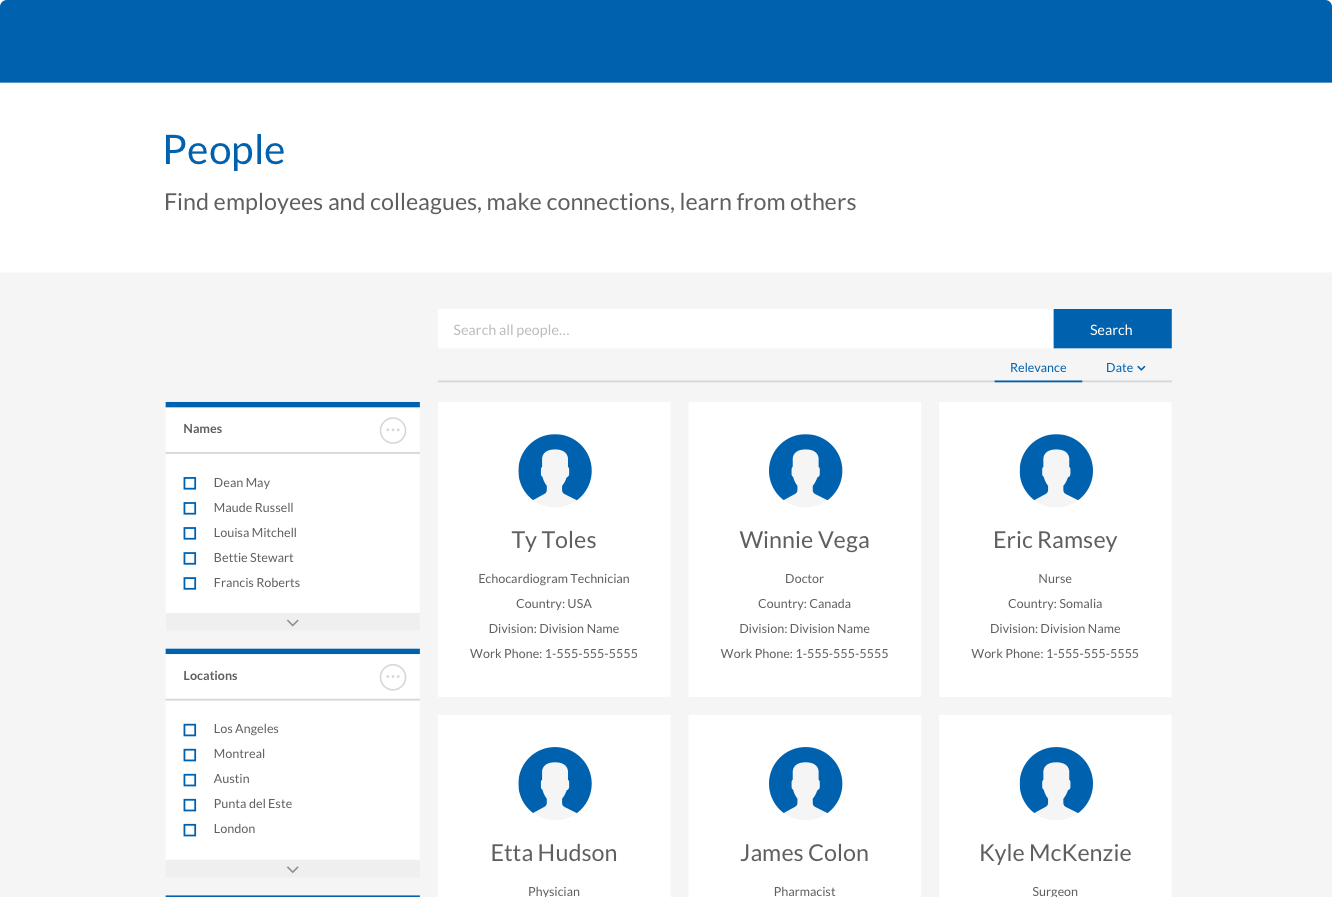This screenshot has width=1332, height=897.
Task: Open Locations panel more options icon
Action: pyautogui.click(x=393, y=677)
